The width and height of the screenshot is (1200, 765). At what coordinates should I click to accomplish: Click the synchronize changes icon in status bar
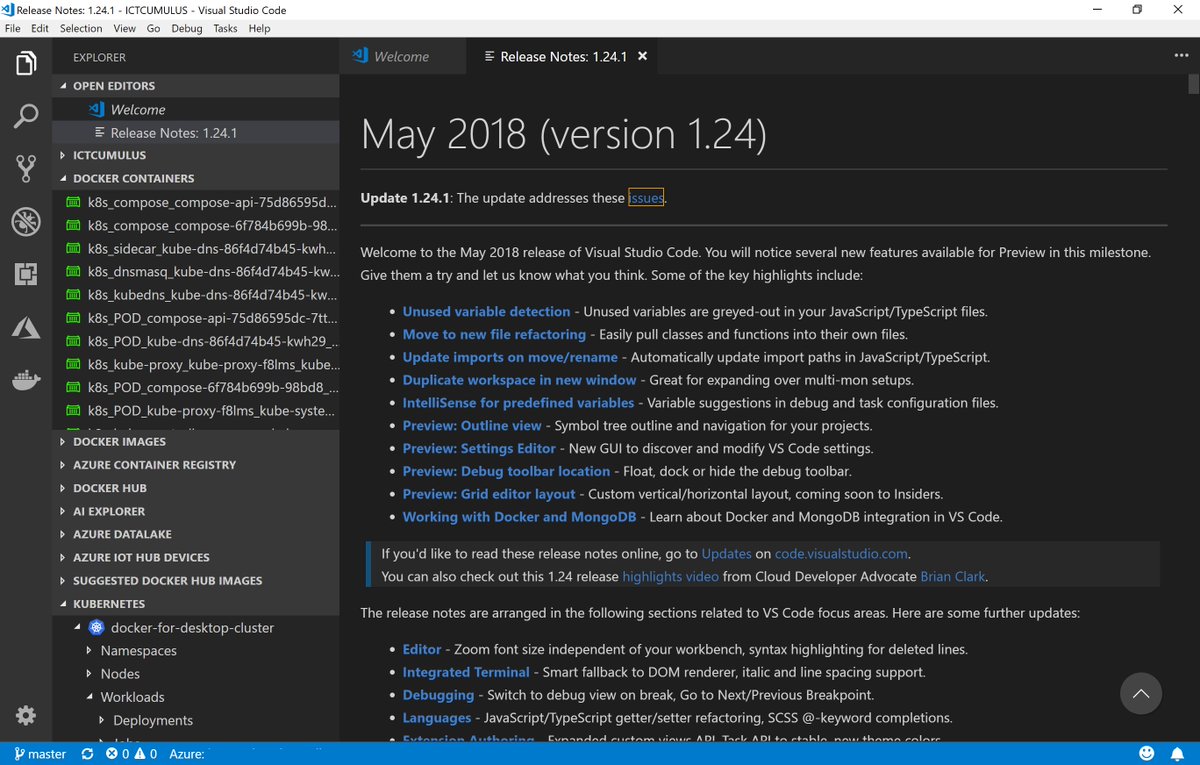[x=87, y=754]
